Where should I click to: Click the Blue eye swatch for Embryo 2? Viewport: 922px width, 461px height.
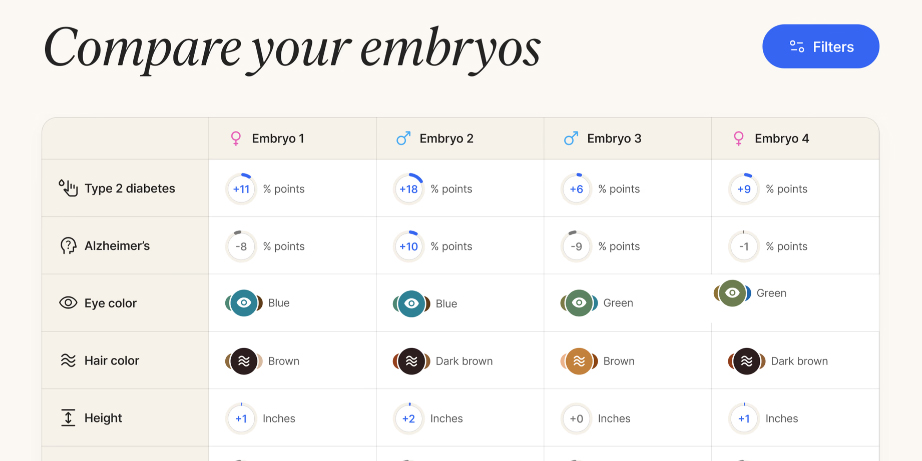click(412, 303)
